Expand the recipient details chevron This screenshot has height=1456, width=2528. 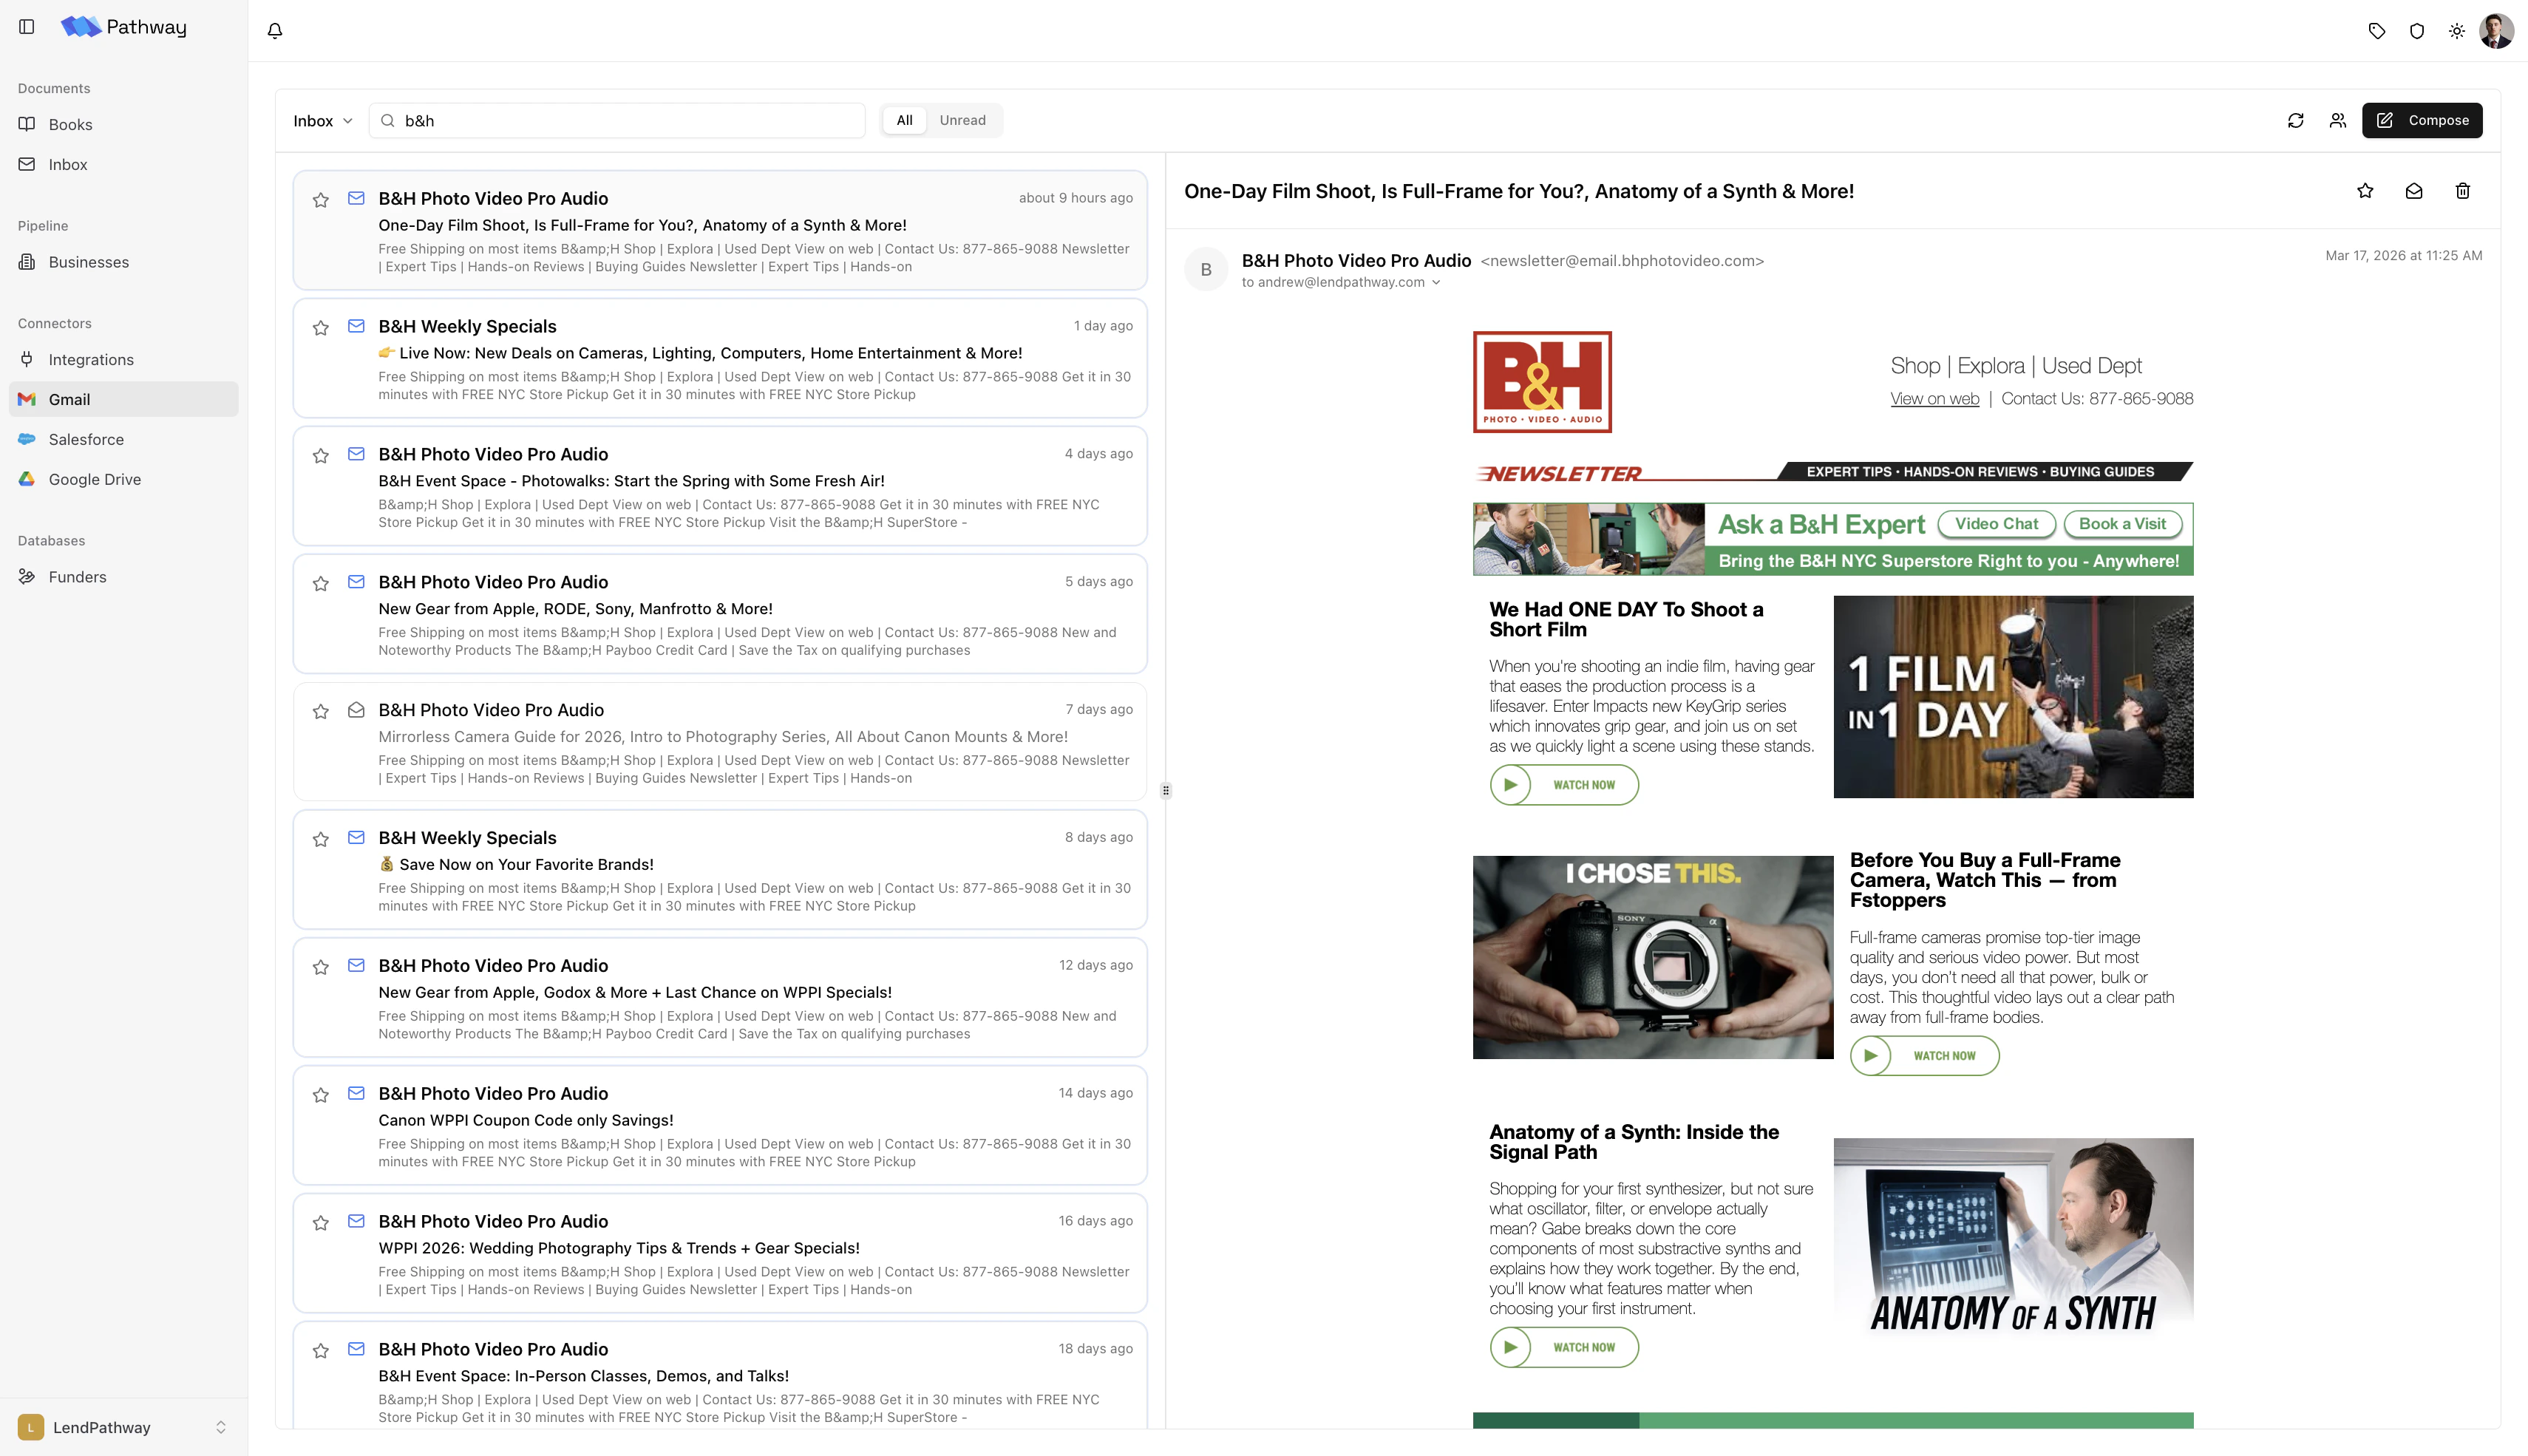[1437, 282]
